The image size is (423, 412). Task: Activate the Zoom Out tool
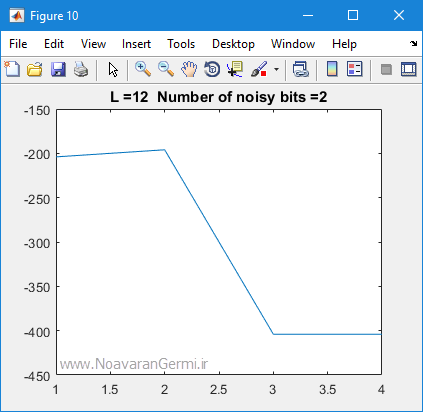166,70
